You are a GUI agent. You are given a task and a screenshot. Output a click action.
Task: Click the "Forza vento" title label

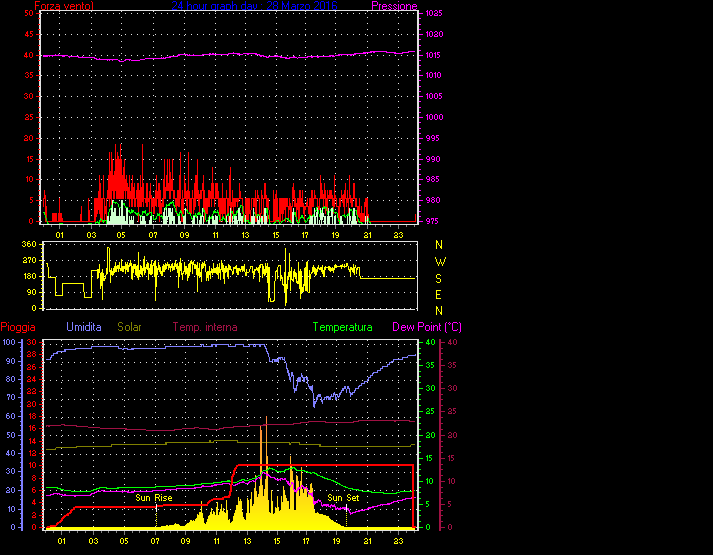(64, 6)
